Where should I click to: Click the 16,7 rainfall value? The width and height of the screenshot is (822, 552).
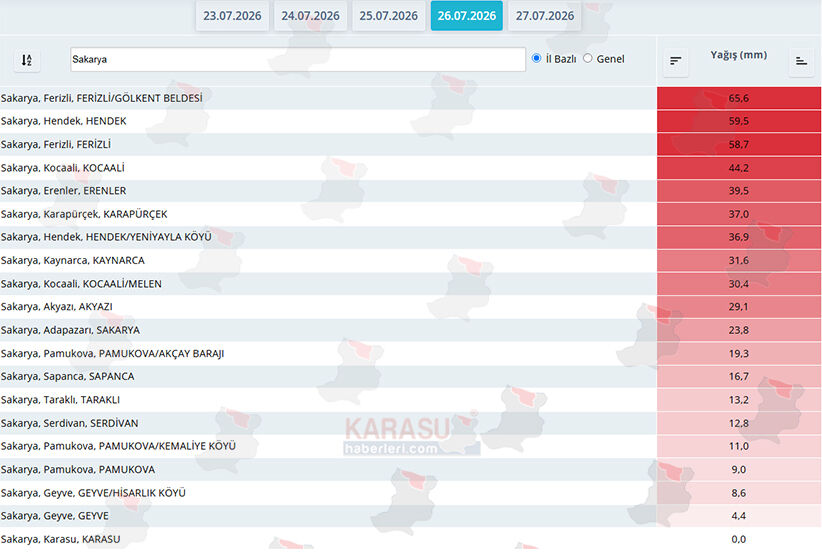739,376
